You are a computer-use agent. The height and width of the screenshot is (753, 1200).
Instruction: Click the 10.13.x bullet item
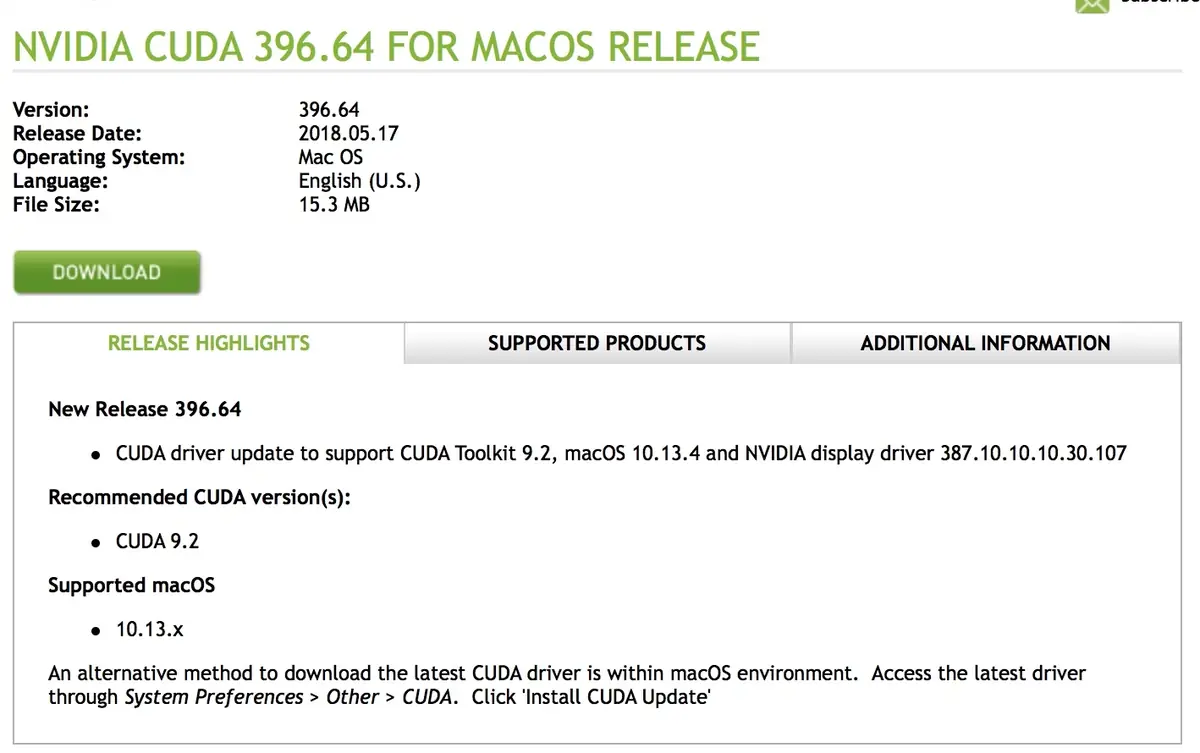tap(149, 629)
